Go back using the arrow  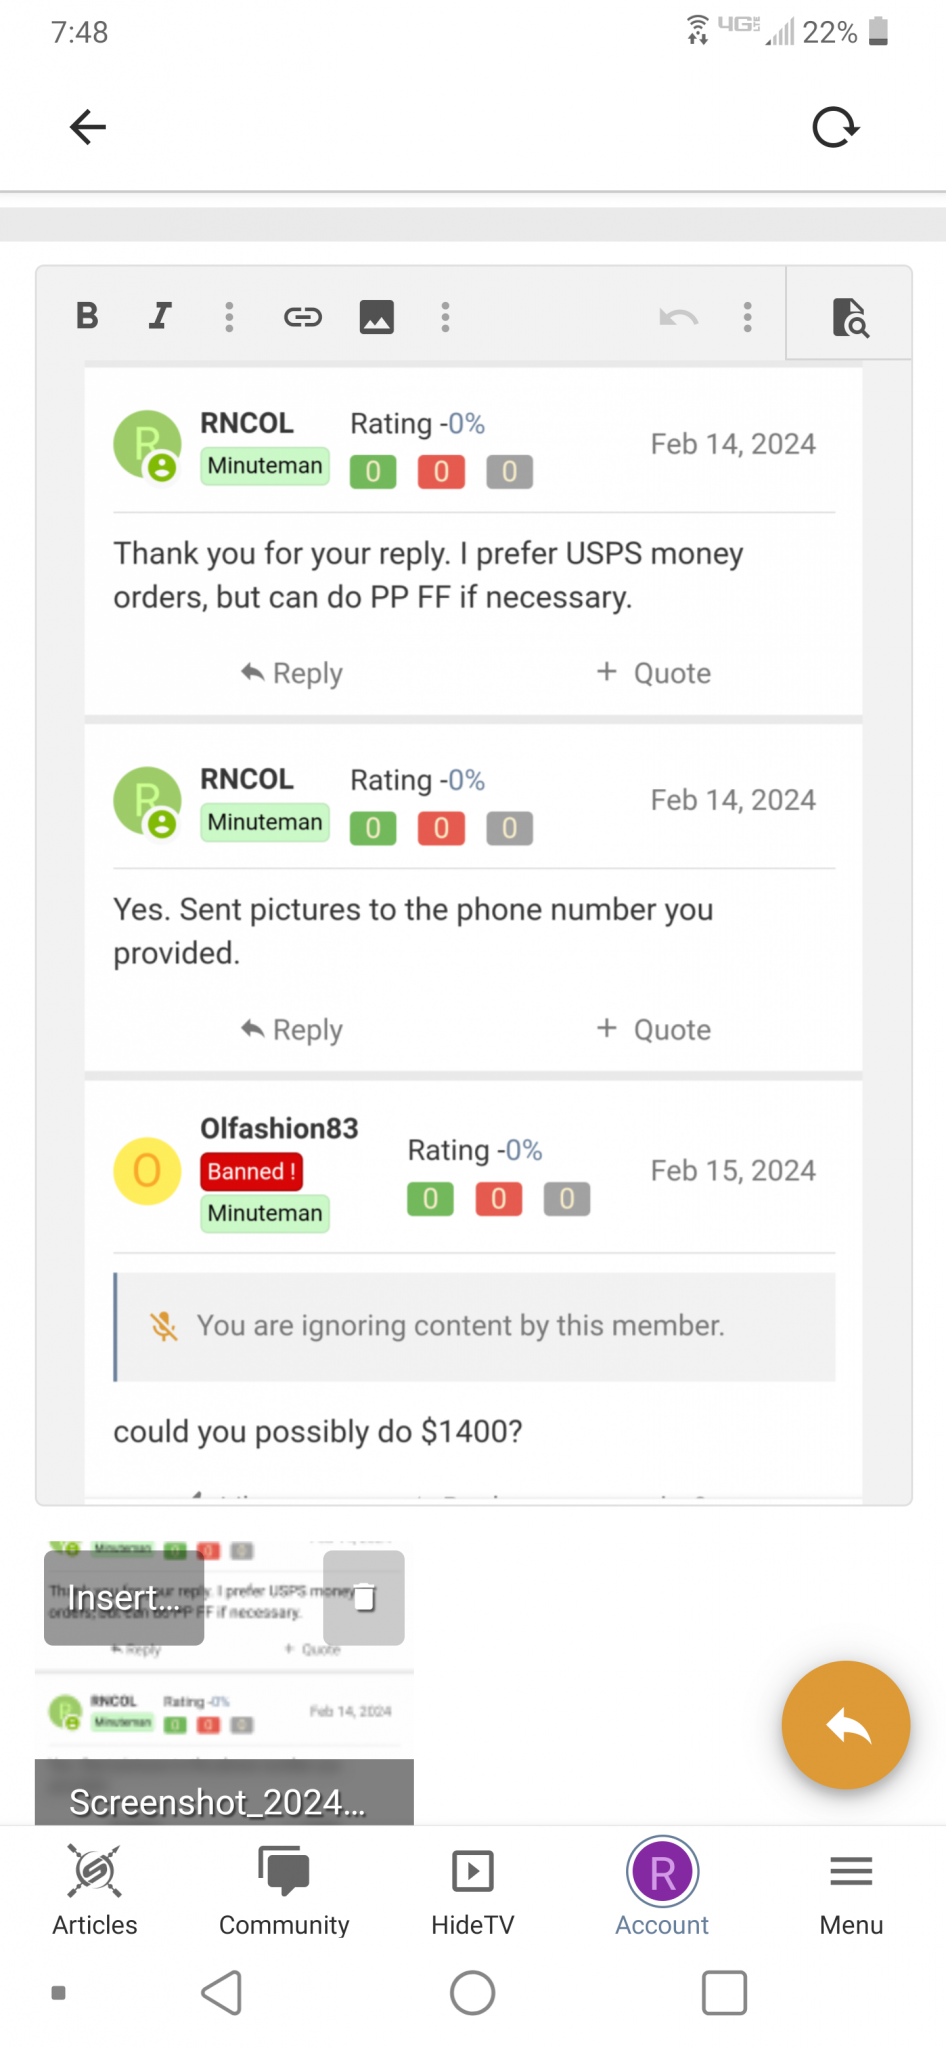(88, 127)
